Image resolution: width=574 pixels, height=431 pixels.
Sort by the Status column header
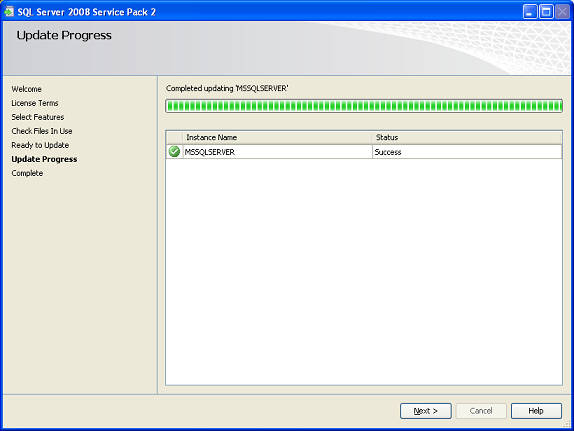[x=467, y=137]
